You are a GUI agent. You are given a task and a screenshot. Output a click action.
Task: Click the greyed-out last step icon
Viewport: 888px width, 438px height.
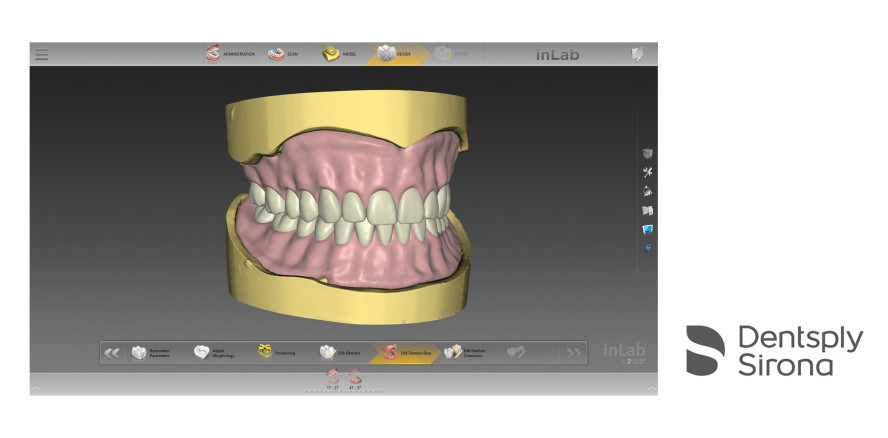point(516,352)
